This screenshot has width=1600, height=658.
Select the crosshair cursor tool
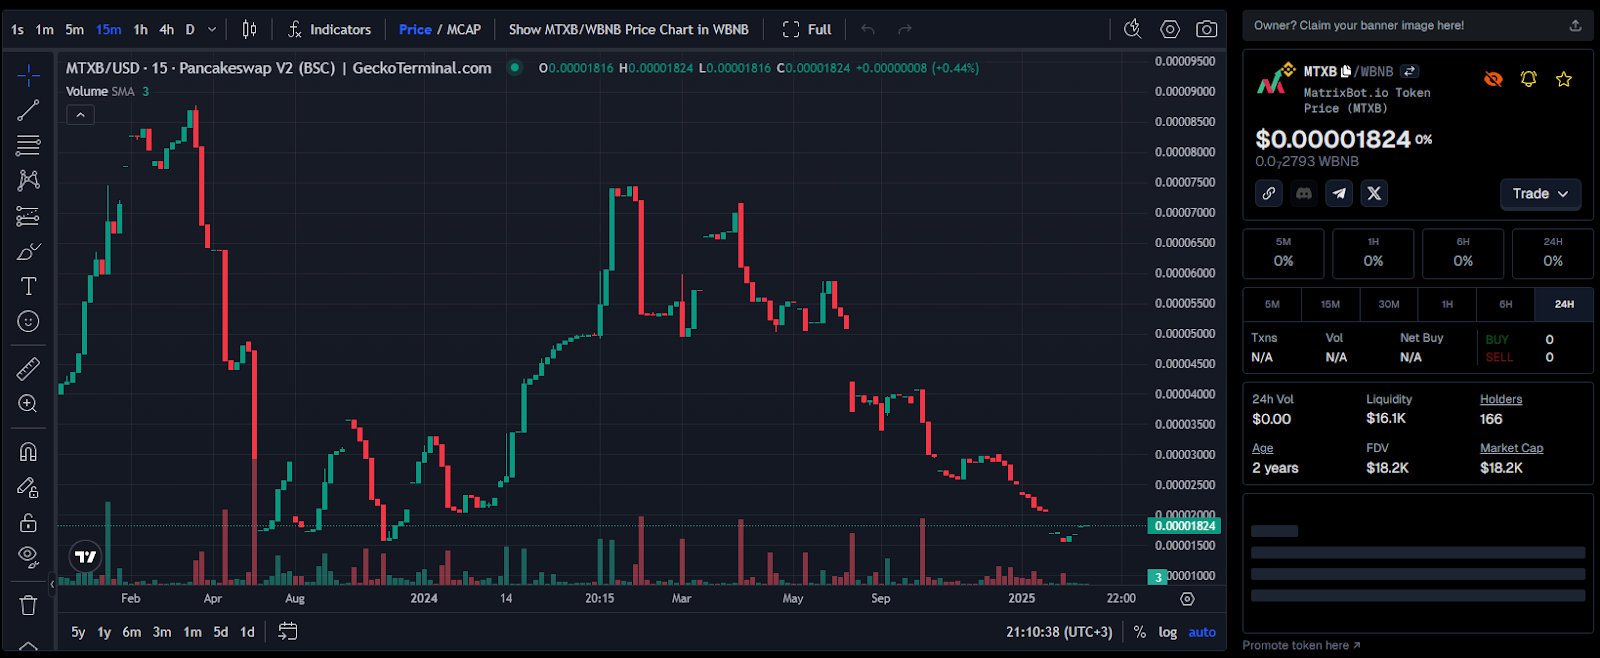click(x=28, y=75)
